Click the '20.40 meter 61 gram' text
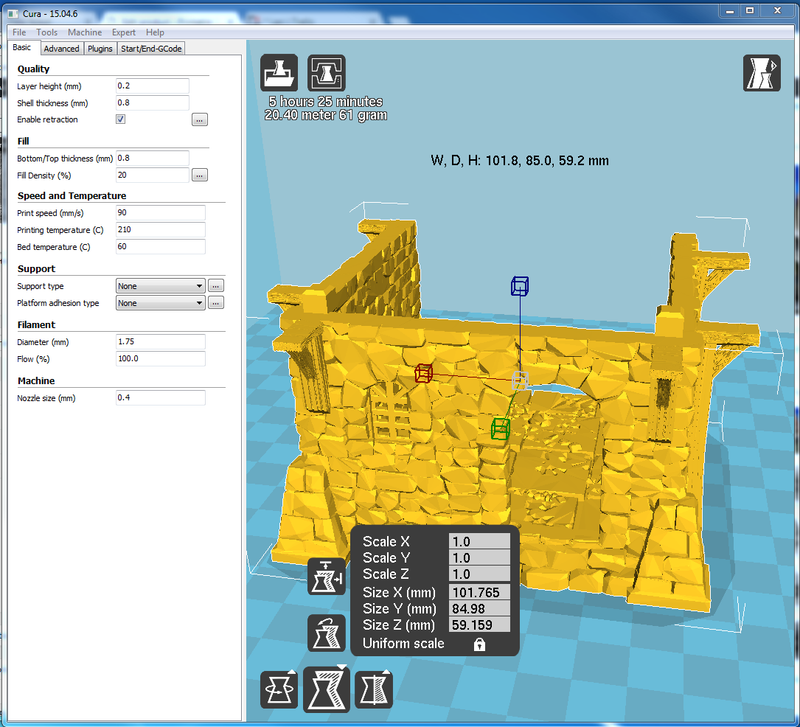Image resolution: width=800 pixels, height=727 pixels. [326, 115]
